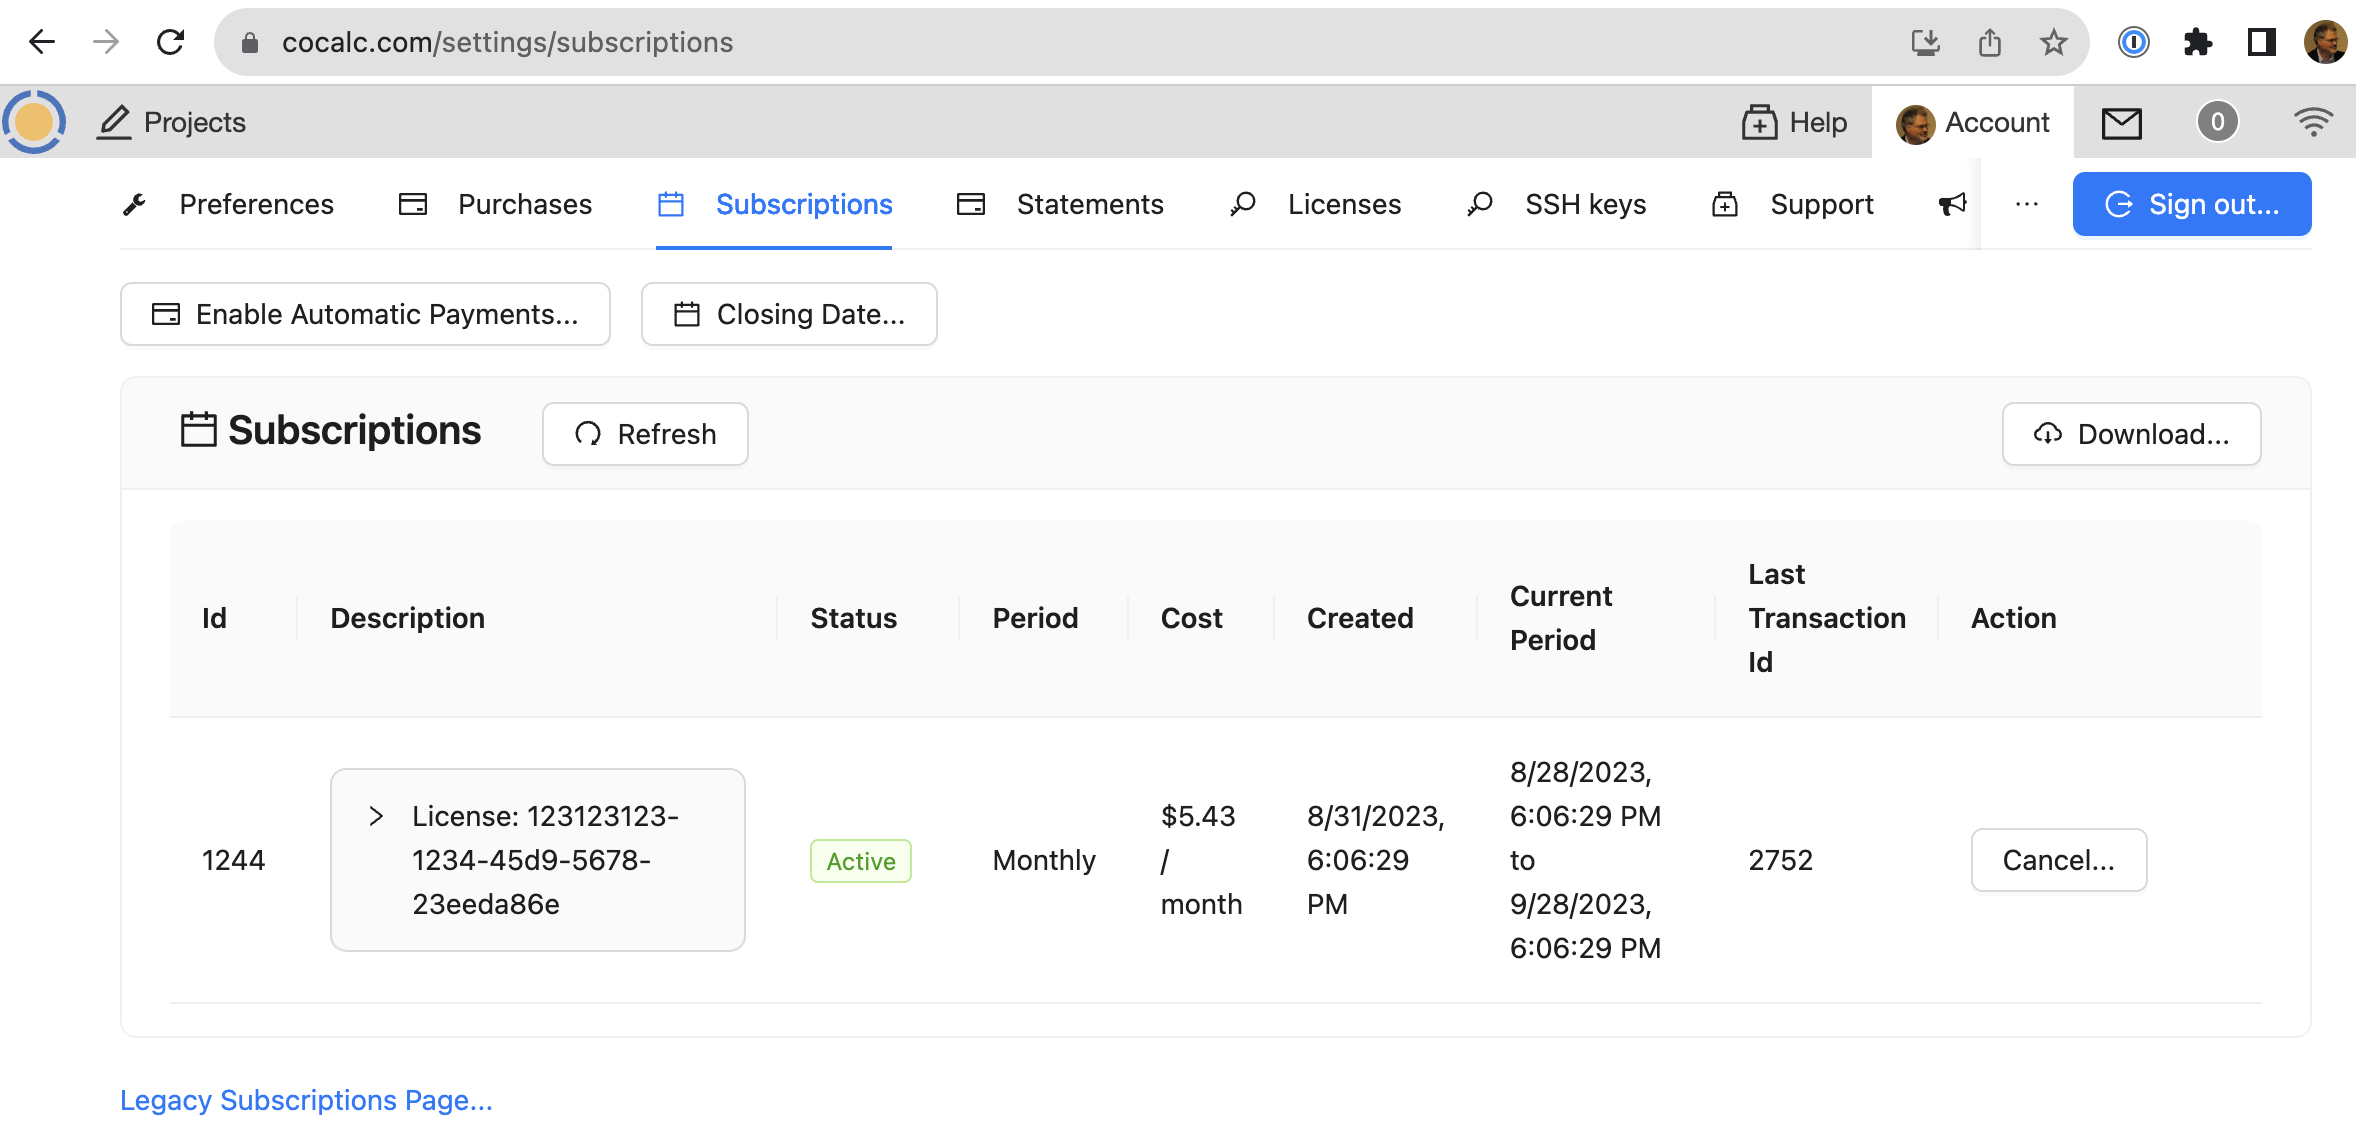Screen dimensions: 2356x1146
Task: Open the Statements tab
Action: click(x=1060, y=204)
